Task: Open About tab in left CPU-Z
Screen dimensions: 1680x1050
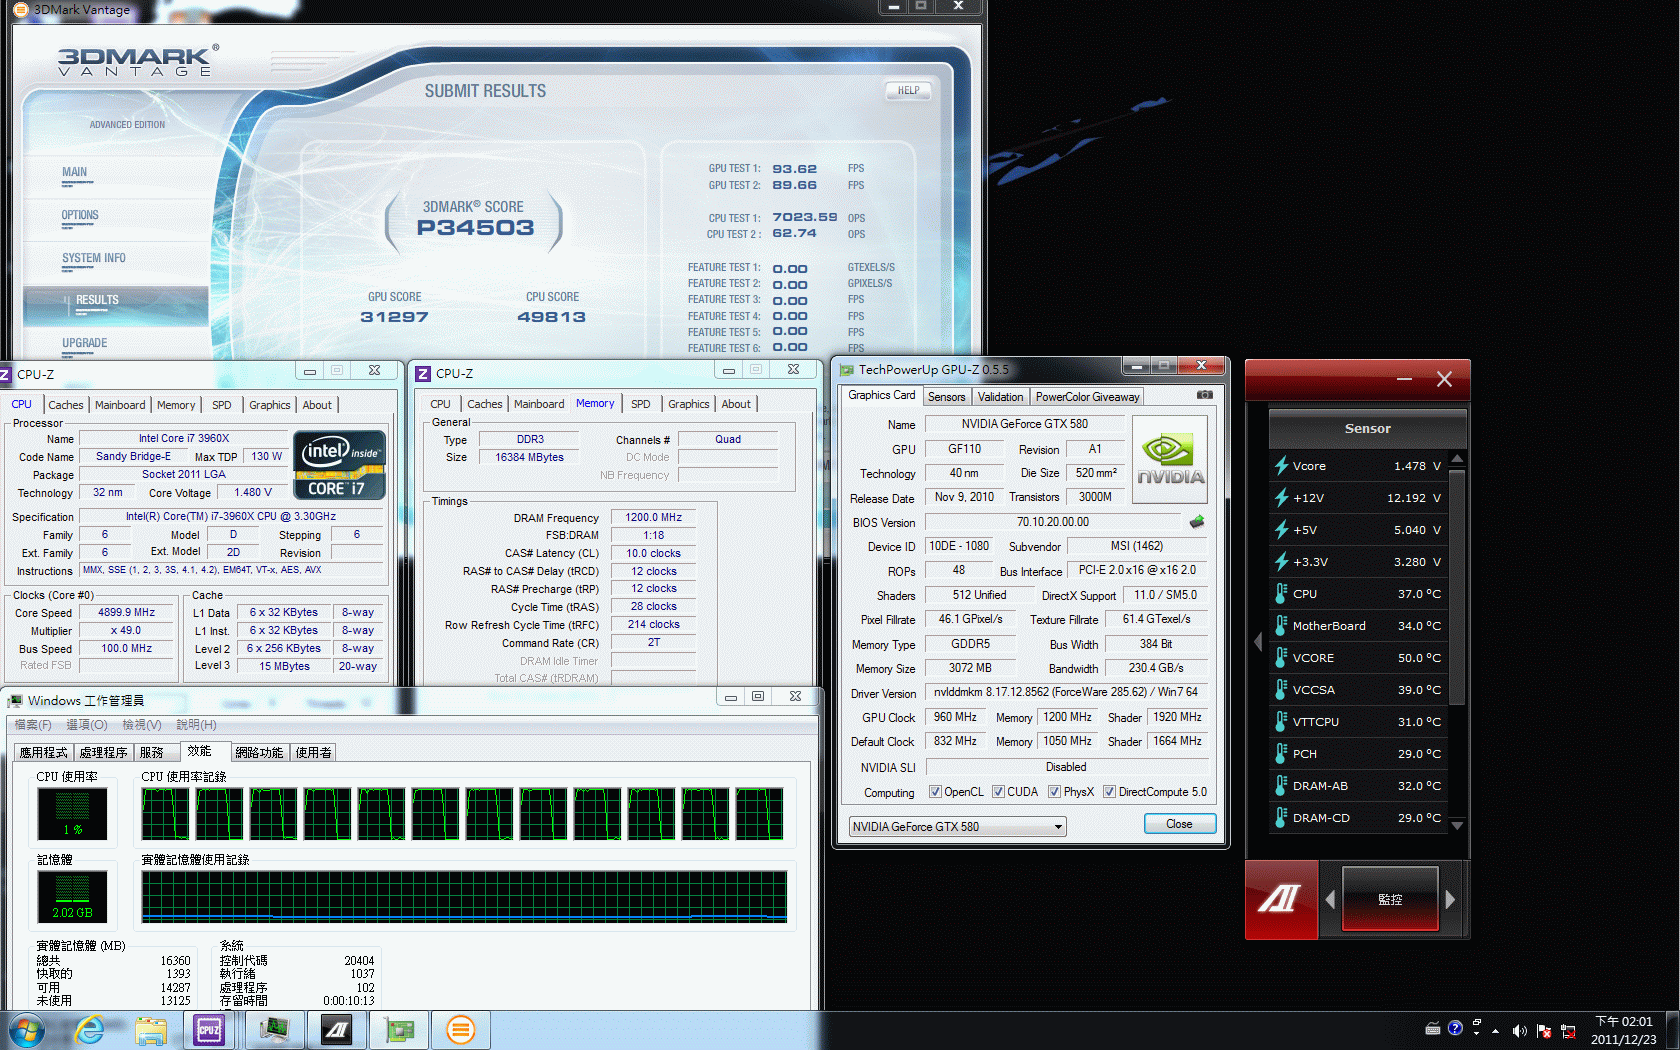Action: coord(317,405)
